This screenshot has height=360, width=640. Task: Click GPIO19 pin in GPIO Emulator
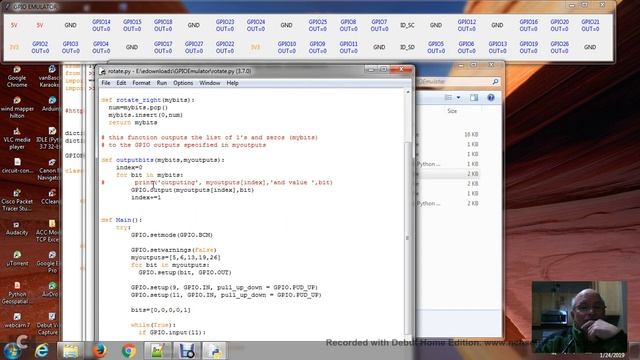click(x=529, y=47)
